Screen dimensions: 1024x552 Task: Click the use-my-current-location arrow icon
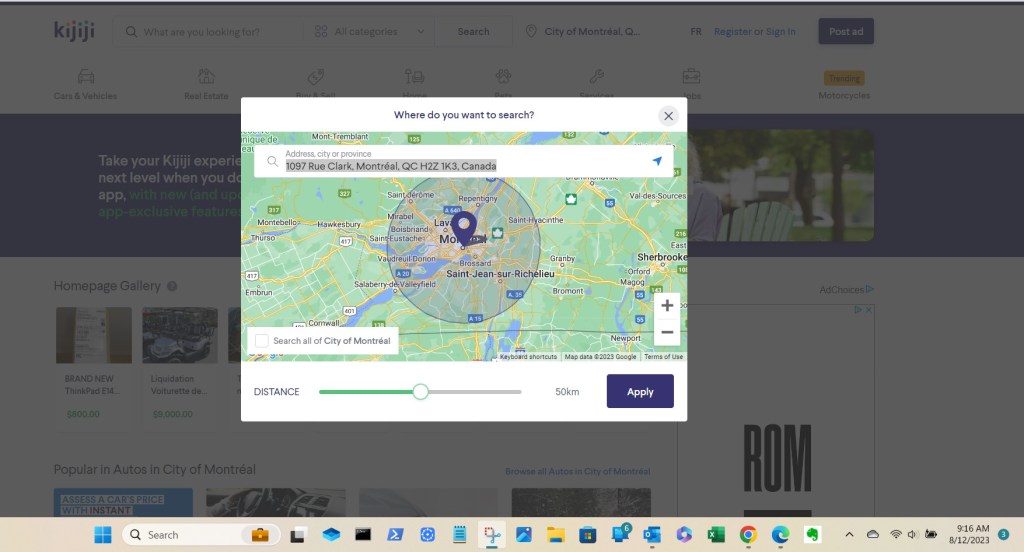click(x=657, y=161)
